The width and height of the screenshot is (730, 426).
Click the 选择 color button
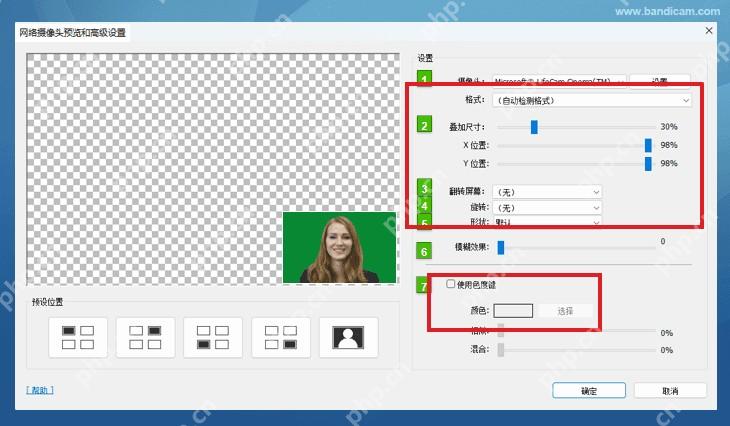click(x=565, y=311)
